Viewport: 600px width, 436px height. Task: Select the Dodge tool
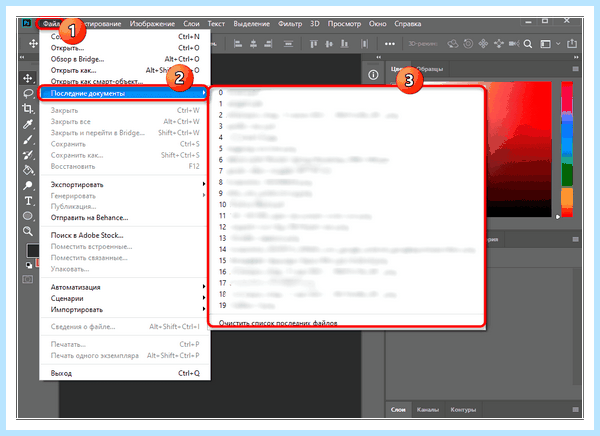point(28,186)
